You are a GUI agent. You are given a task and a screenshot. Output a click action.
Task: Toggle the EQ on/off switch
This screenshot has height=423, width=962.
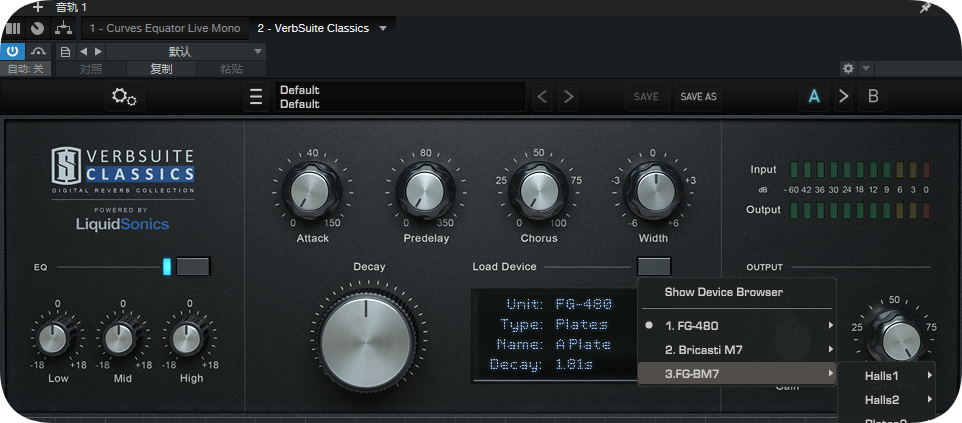tap(193, 266)
